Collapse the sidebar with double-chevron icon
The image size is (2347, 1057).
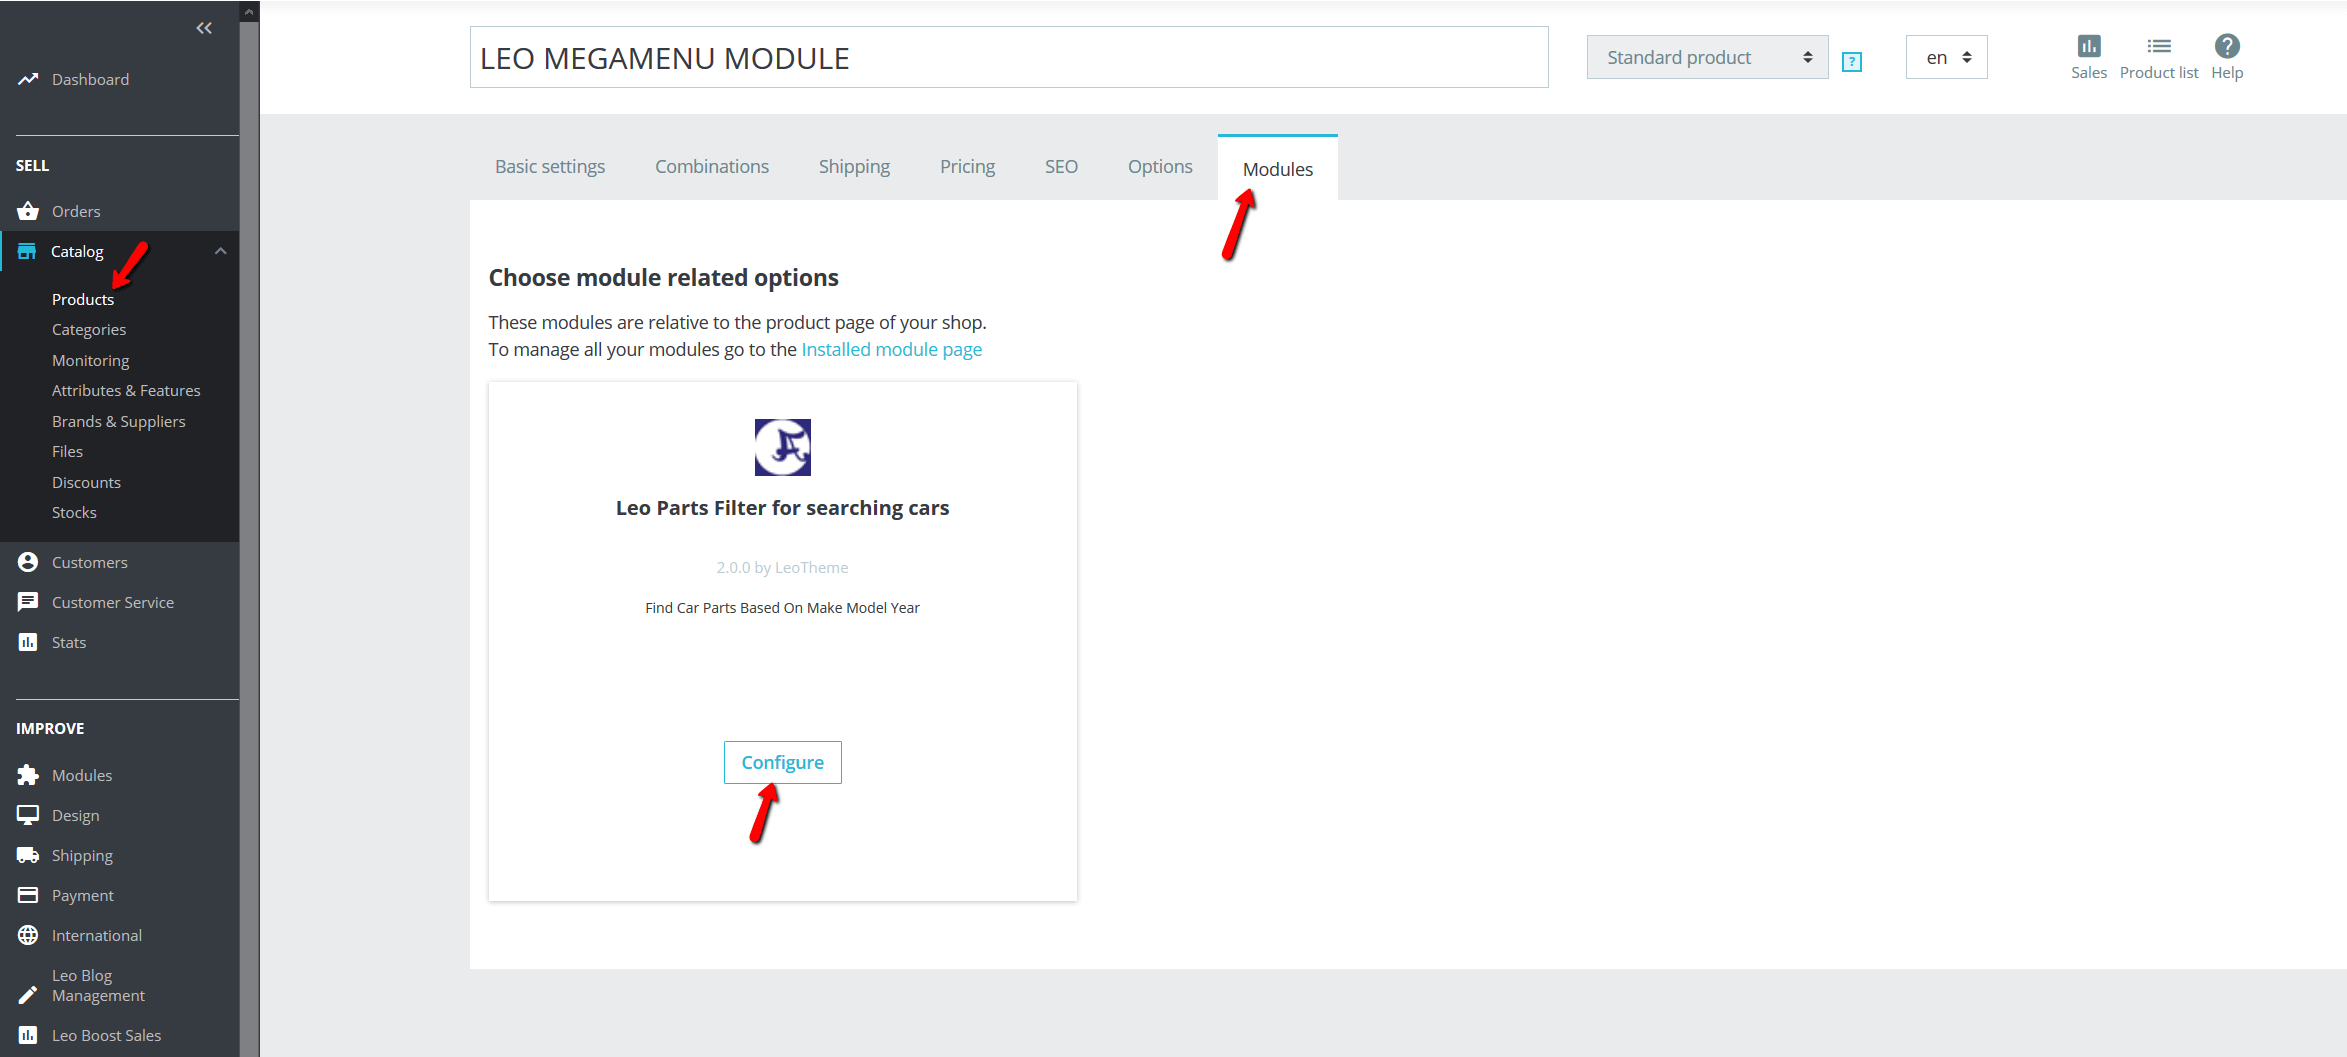point(204,28)
